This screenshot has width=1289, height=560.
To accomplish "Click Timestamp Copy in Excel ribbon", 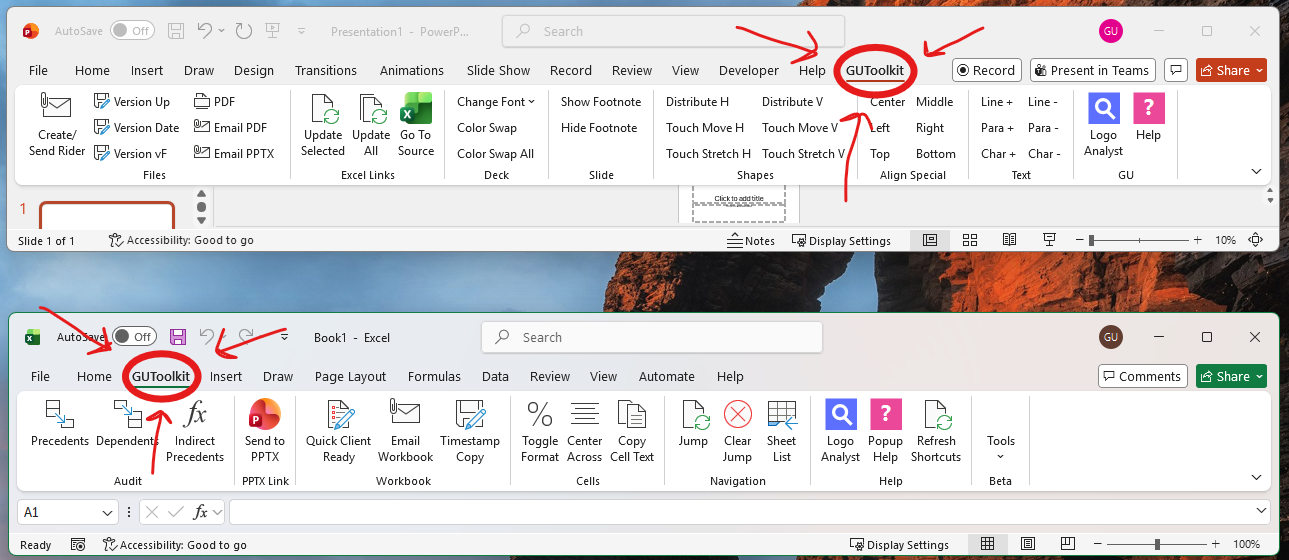I will pos(470,431).
